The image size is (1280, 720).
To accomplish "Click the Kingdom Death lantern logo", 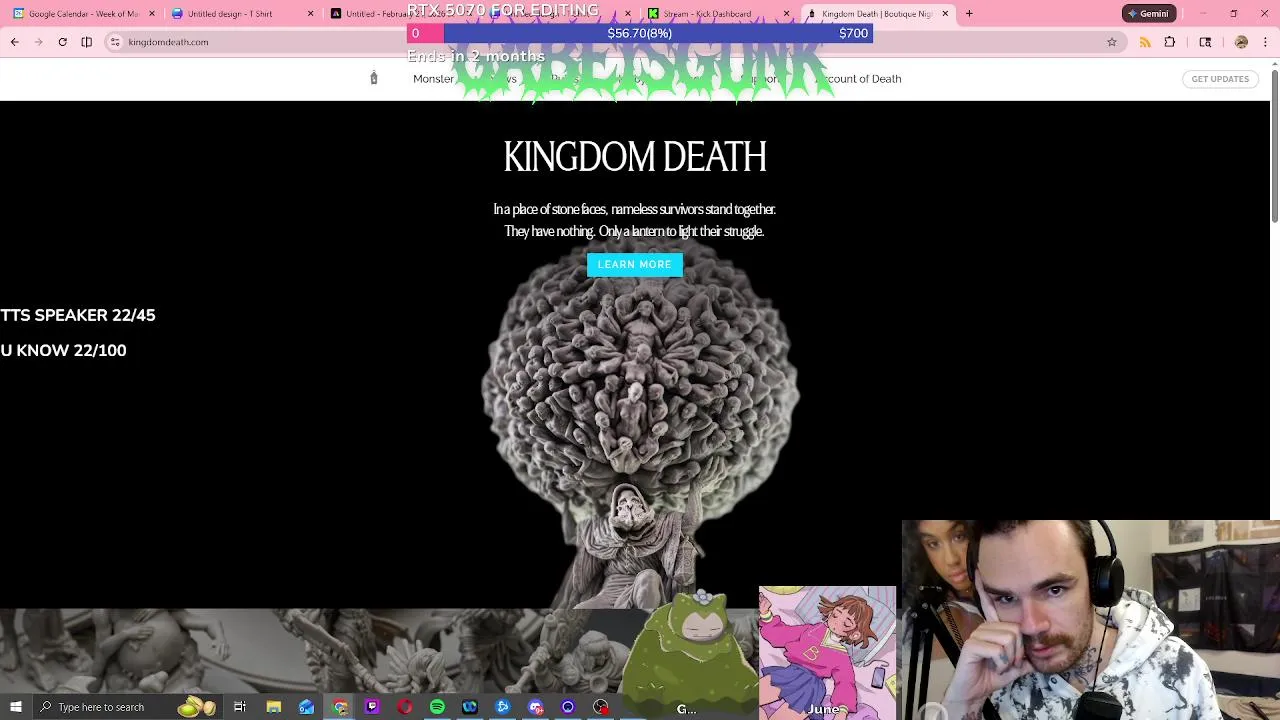I will tap(374, 78).
